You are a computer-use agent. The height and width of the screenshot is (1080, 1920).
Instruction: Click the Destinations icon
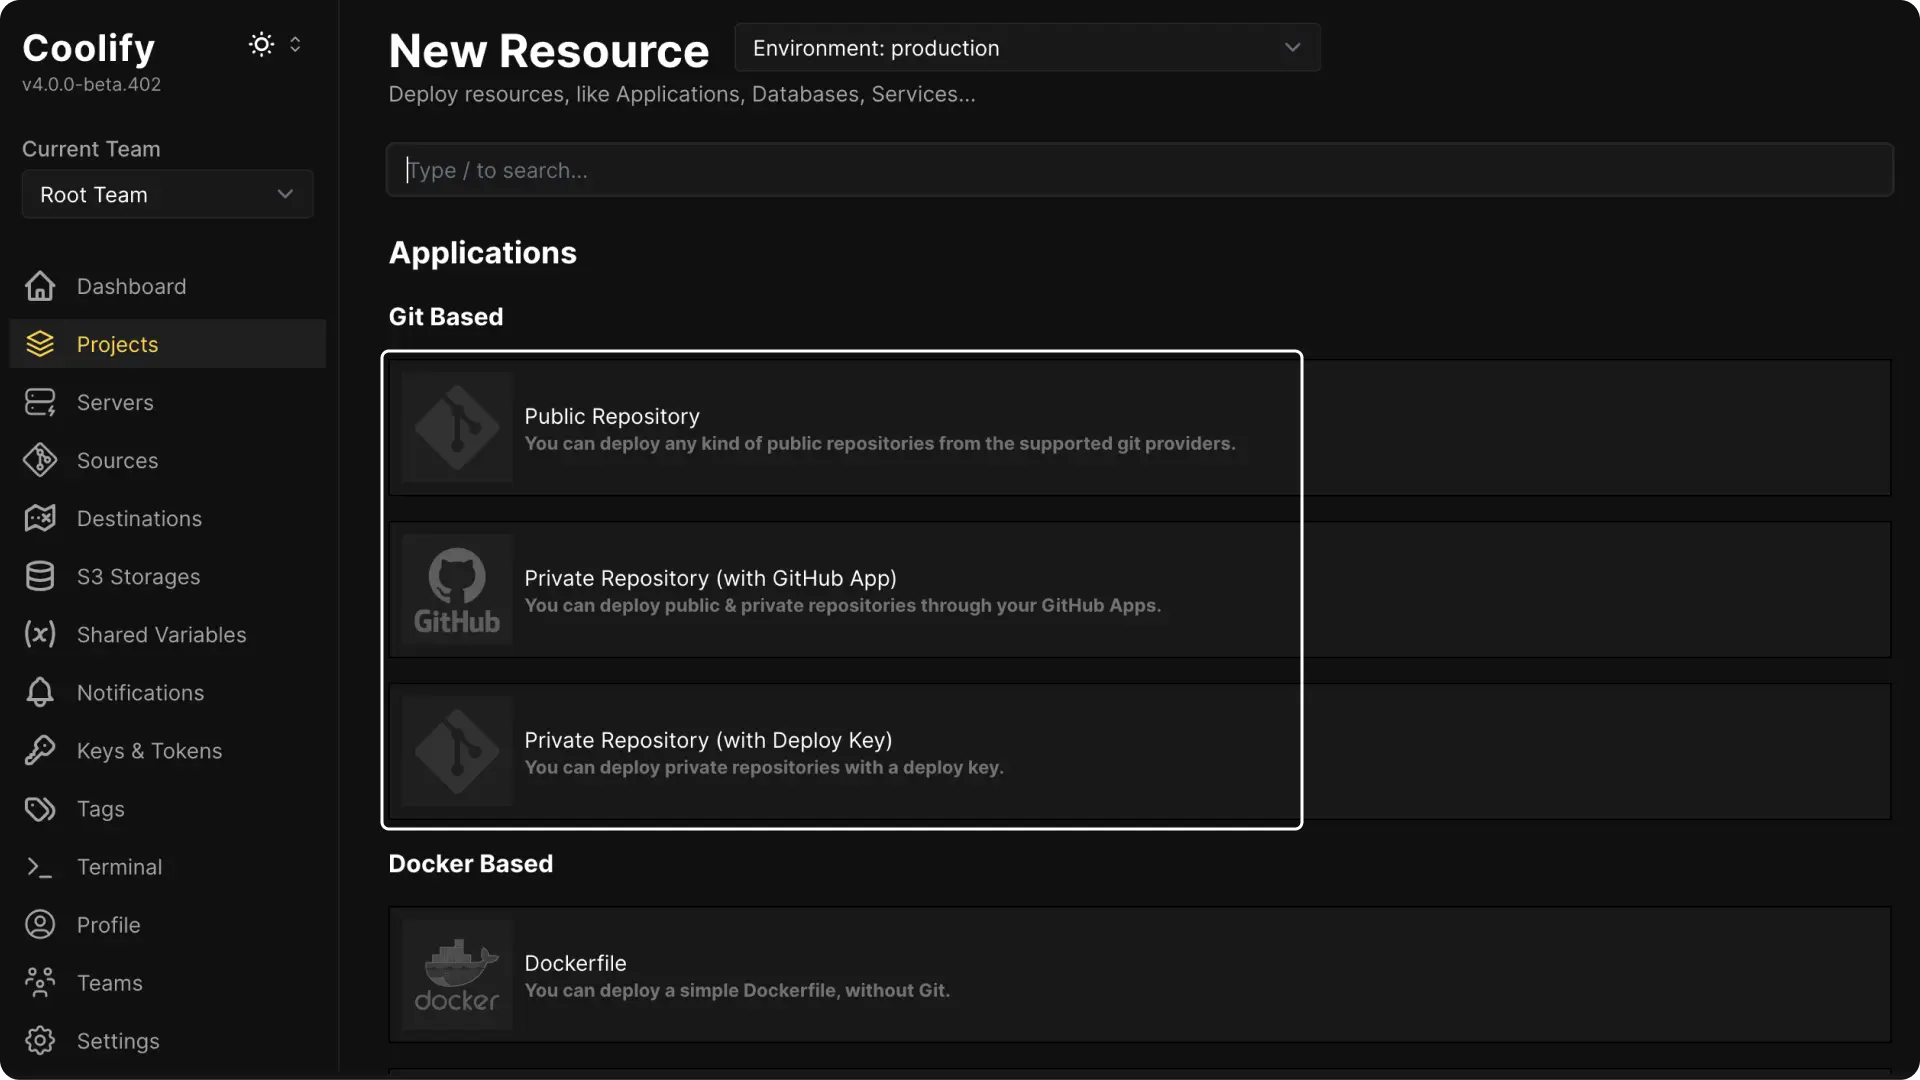tap(39, 518)
